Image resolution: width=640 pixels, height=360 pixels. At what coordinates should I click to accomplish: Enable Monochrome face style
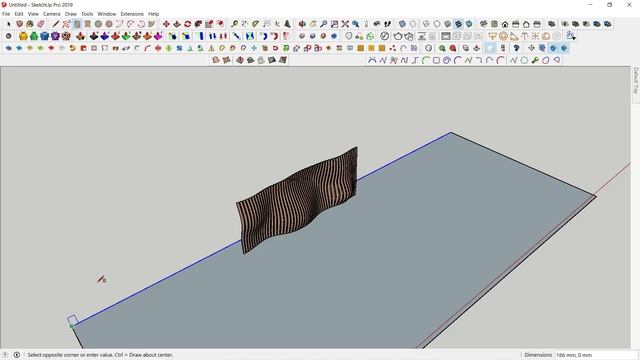pos(469,24)
